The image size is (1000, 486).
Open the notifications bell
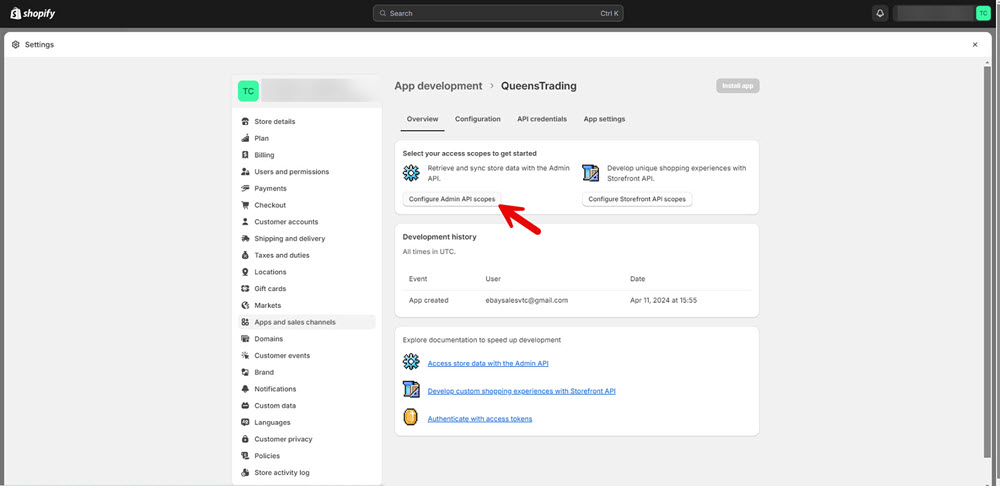click(x=880, y=13)
